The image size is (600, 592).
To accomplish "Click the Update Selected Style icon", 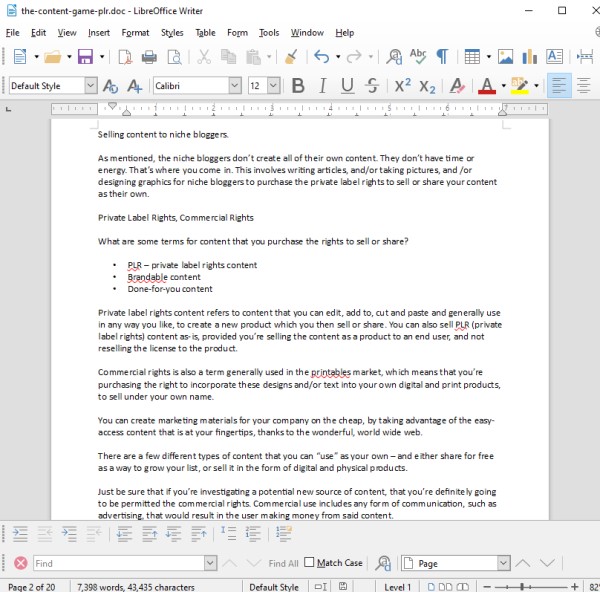I will pyautogui.click(x=111, y=86).
